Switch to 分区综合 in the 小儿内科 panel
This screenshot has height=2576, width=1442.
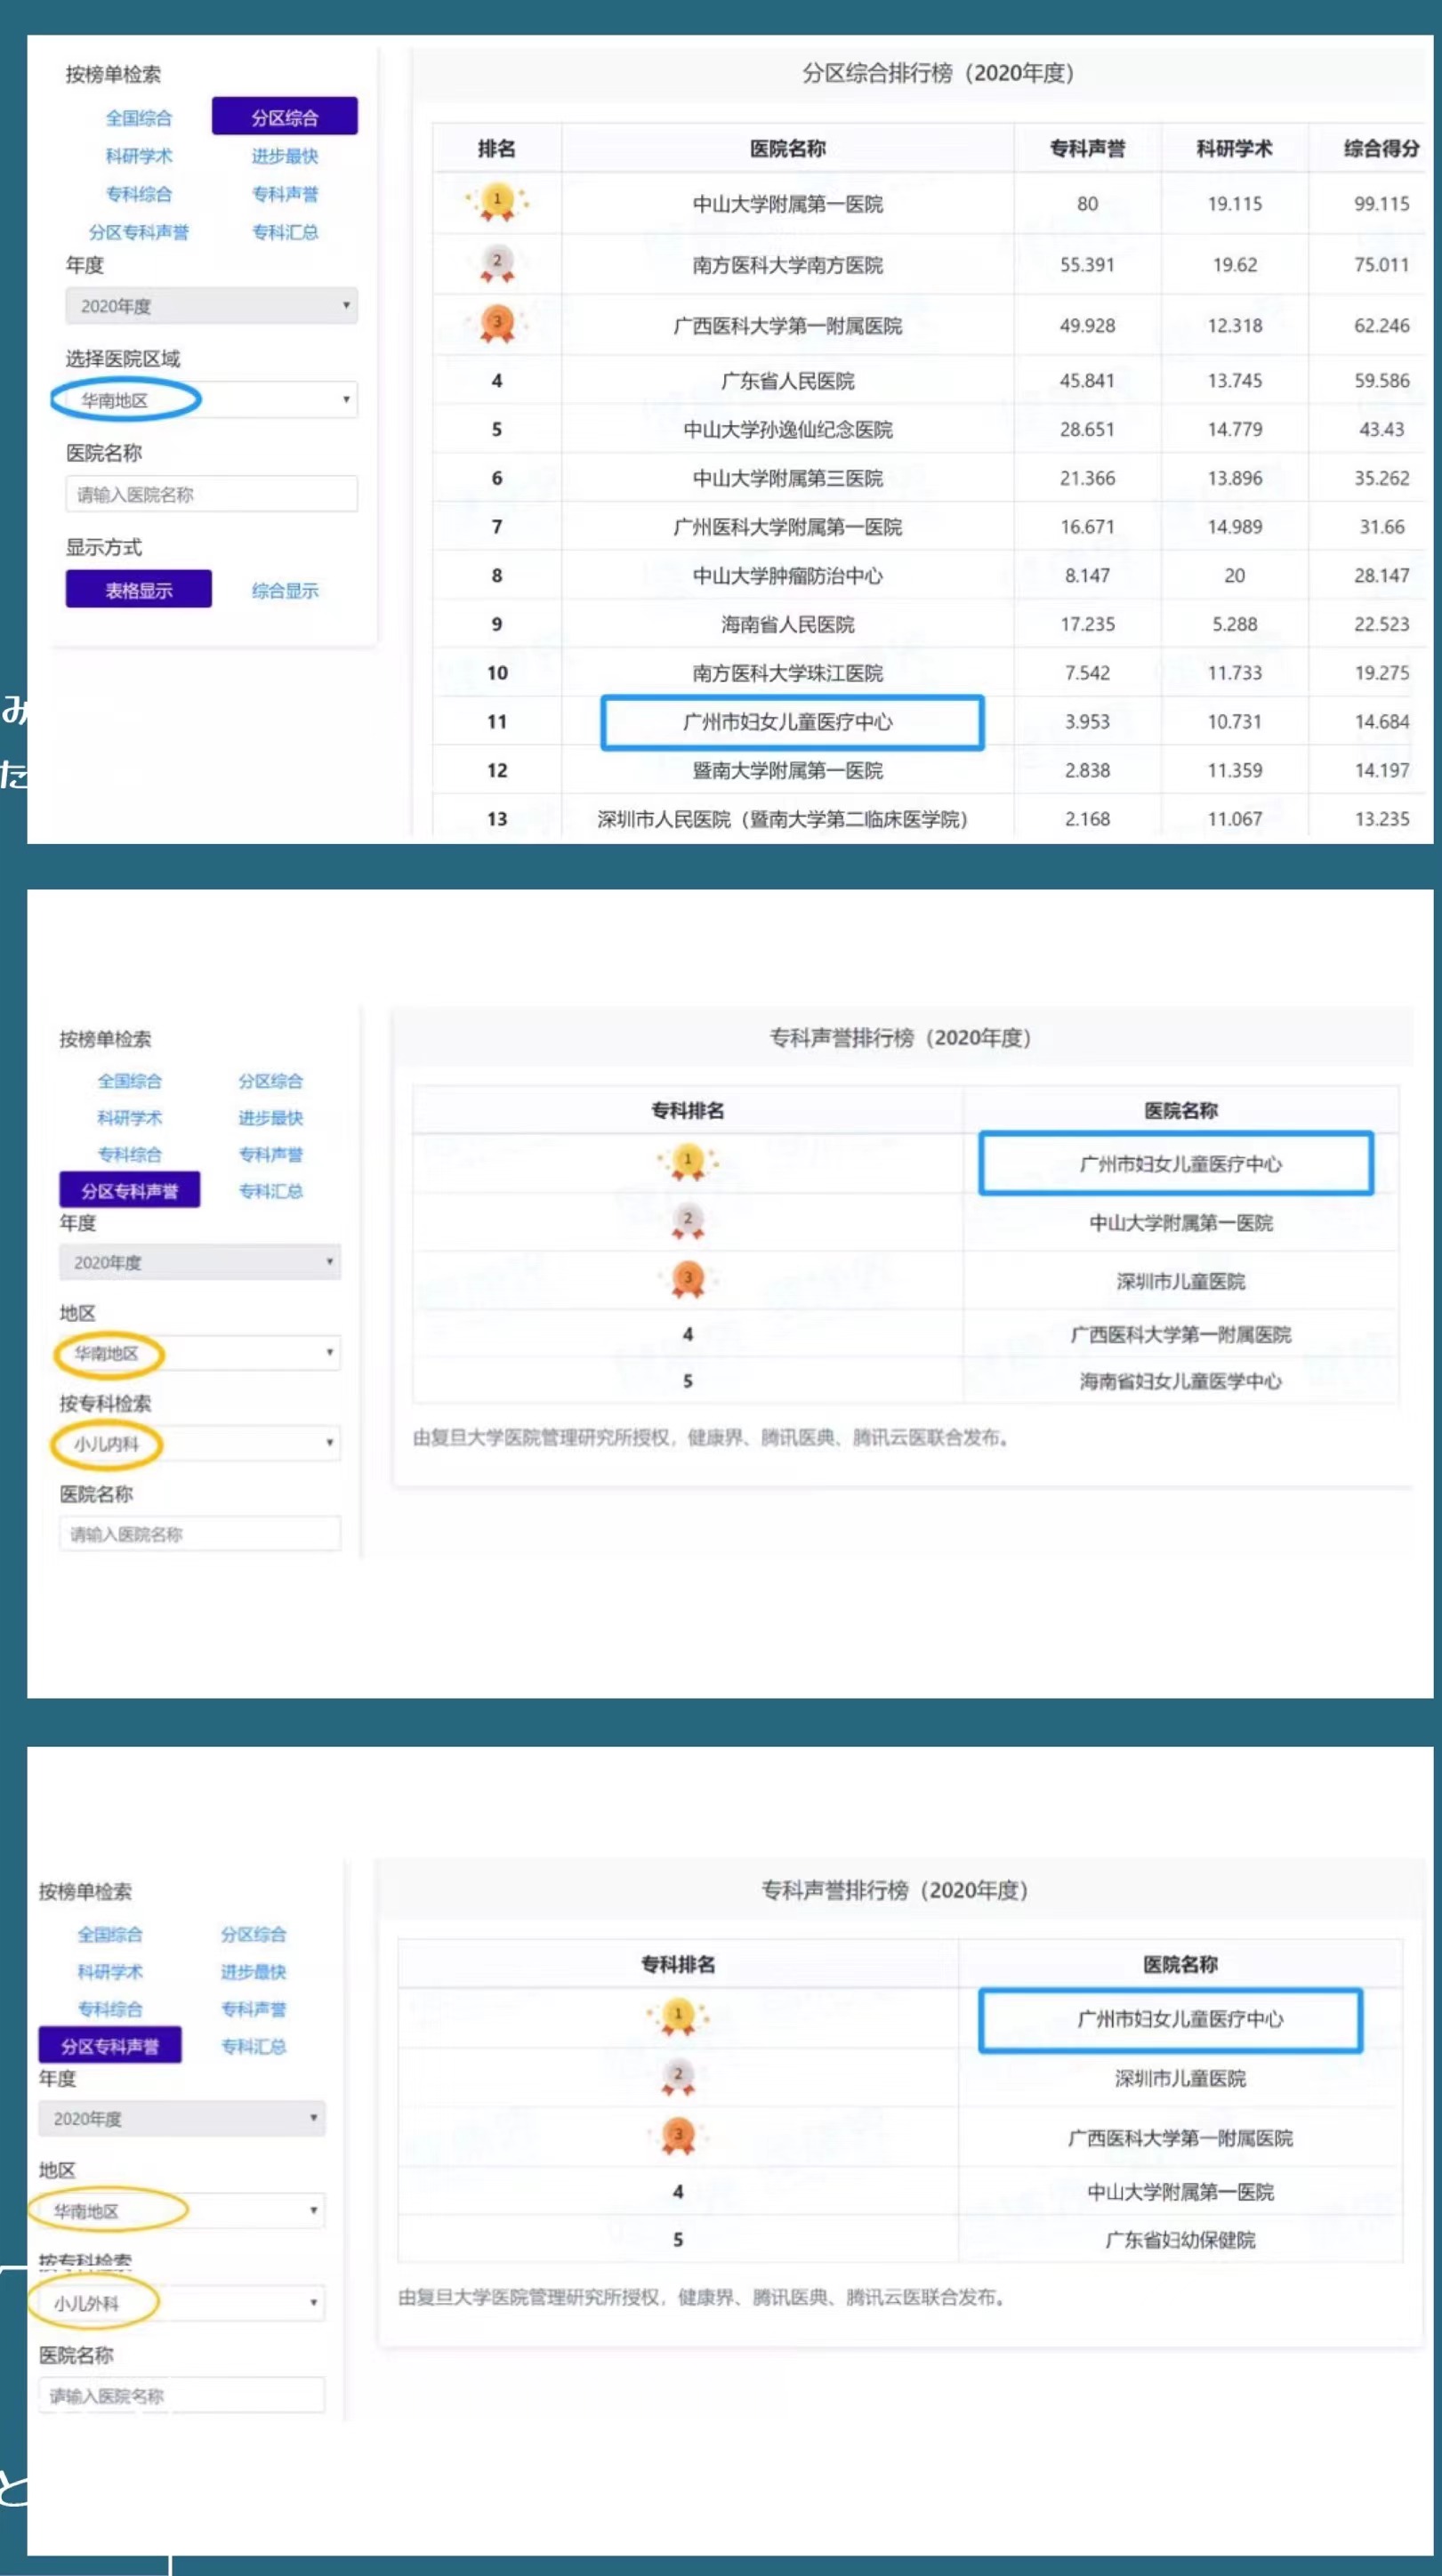tap(270, 1081)
